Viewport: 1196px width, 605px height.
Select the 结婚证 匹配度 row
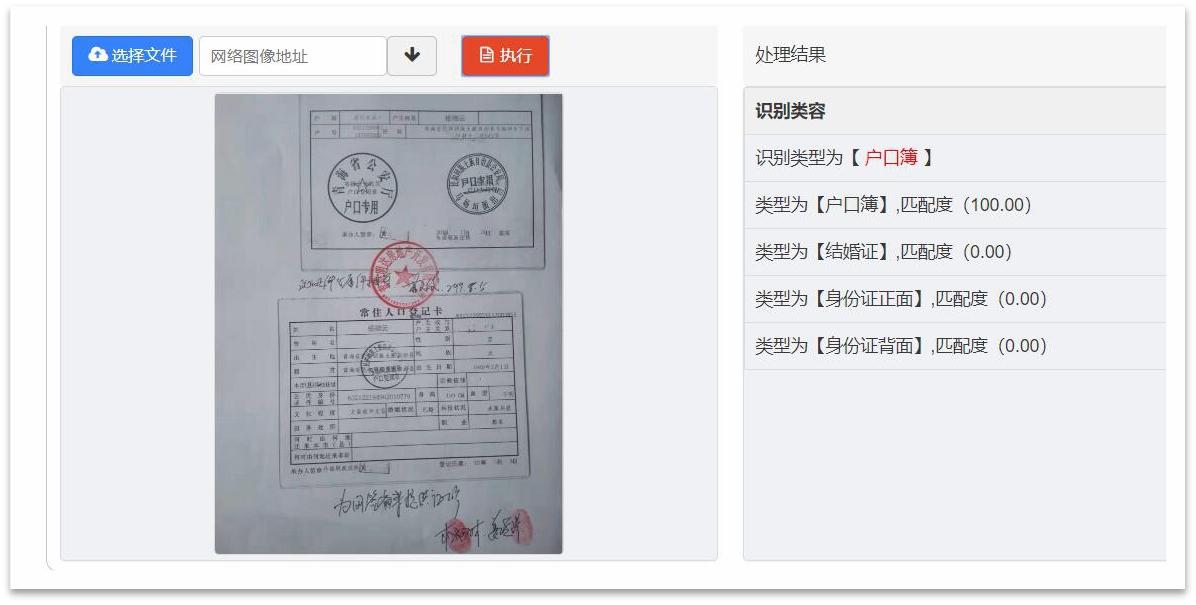point(955,252)
